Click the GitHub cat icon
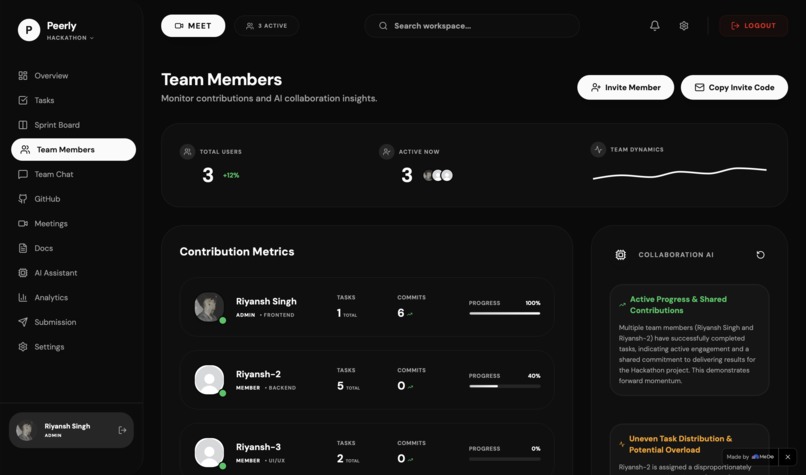 coord(23,199)
